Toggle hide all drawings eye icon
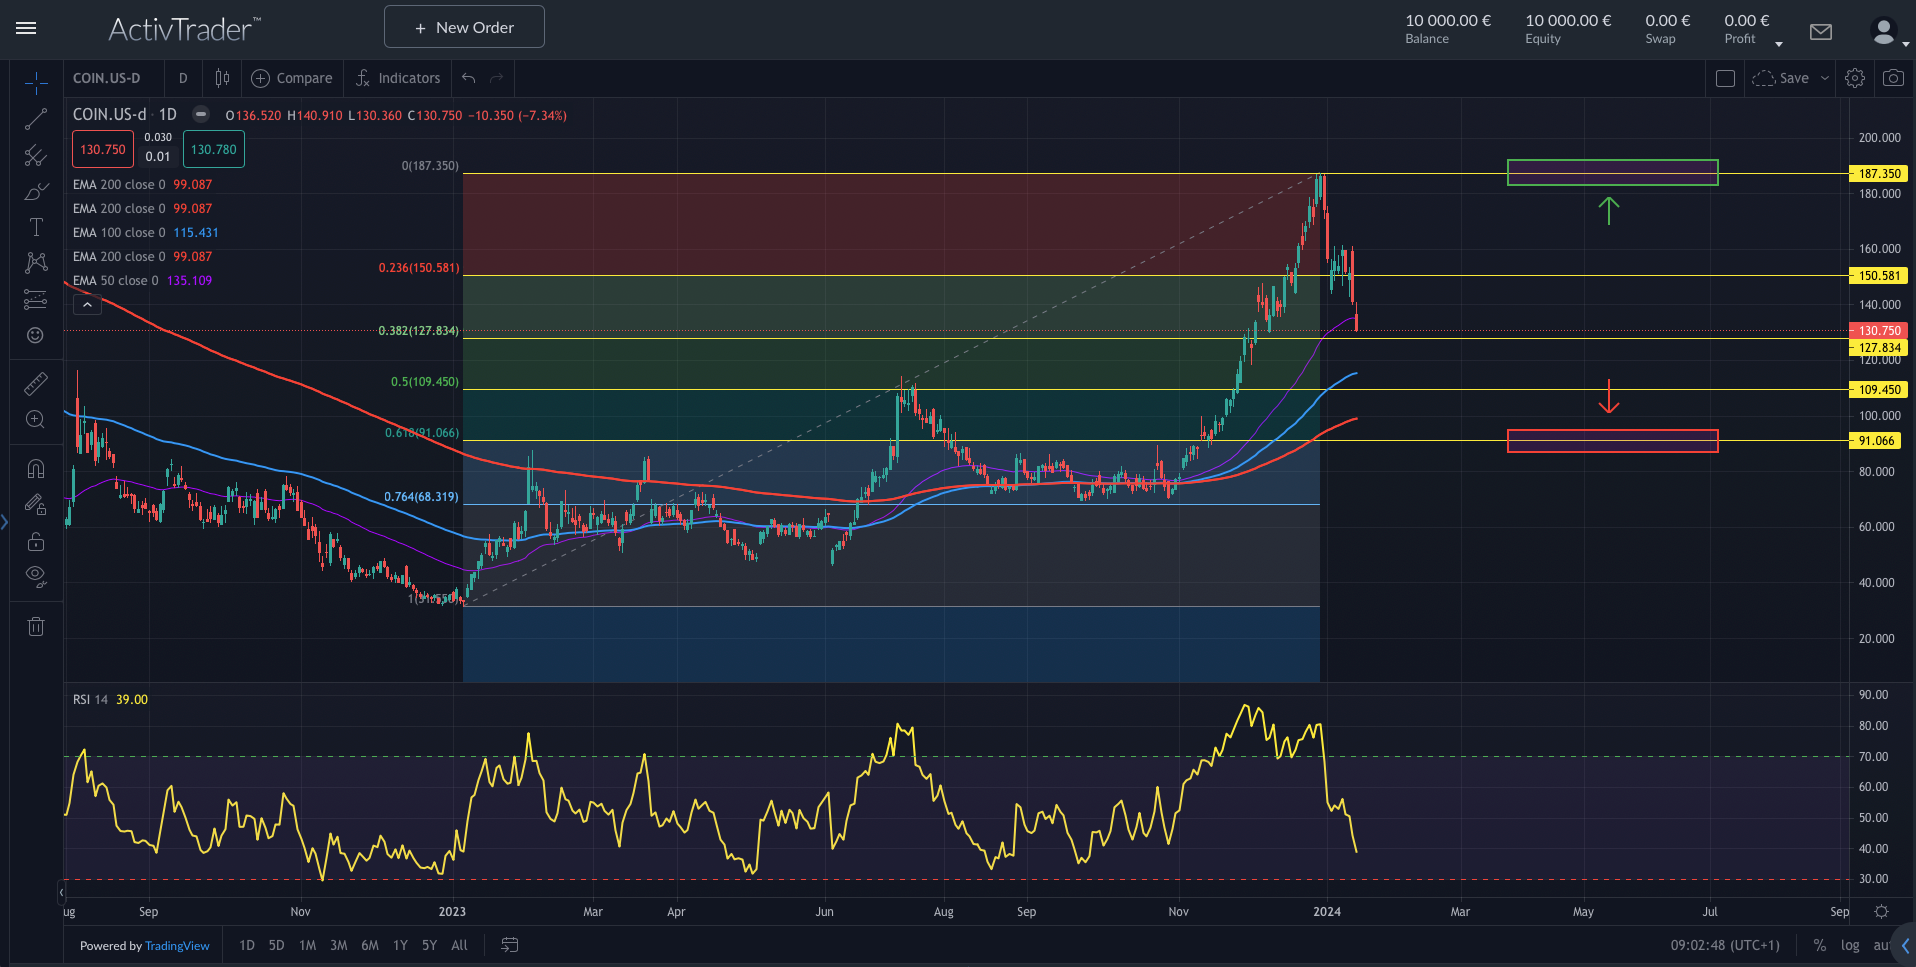This screenshot has width=1916, height=967. pos(36,575)
